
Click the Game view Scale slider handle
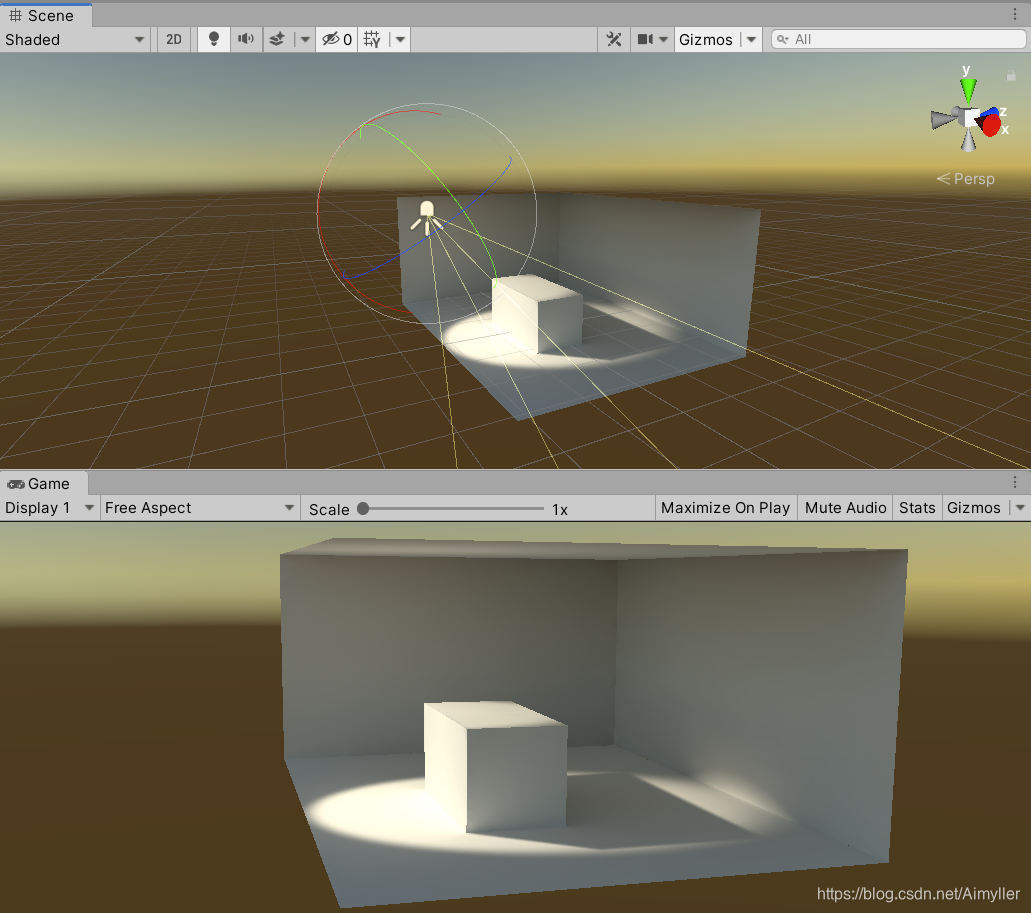point(362,508)
